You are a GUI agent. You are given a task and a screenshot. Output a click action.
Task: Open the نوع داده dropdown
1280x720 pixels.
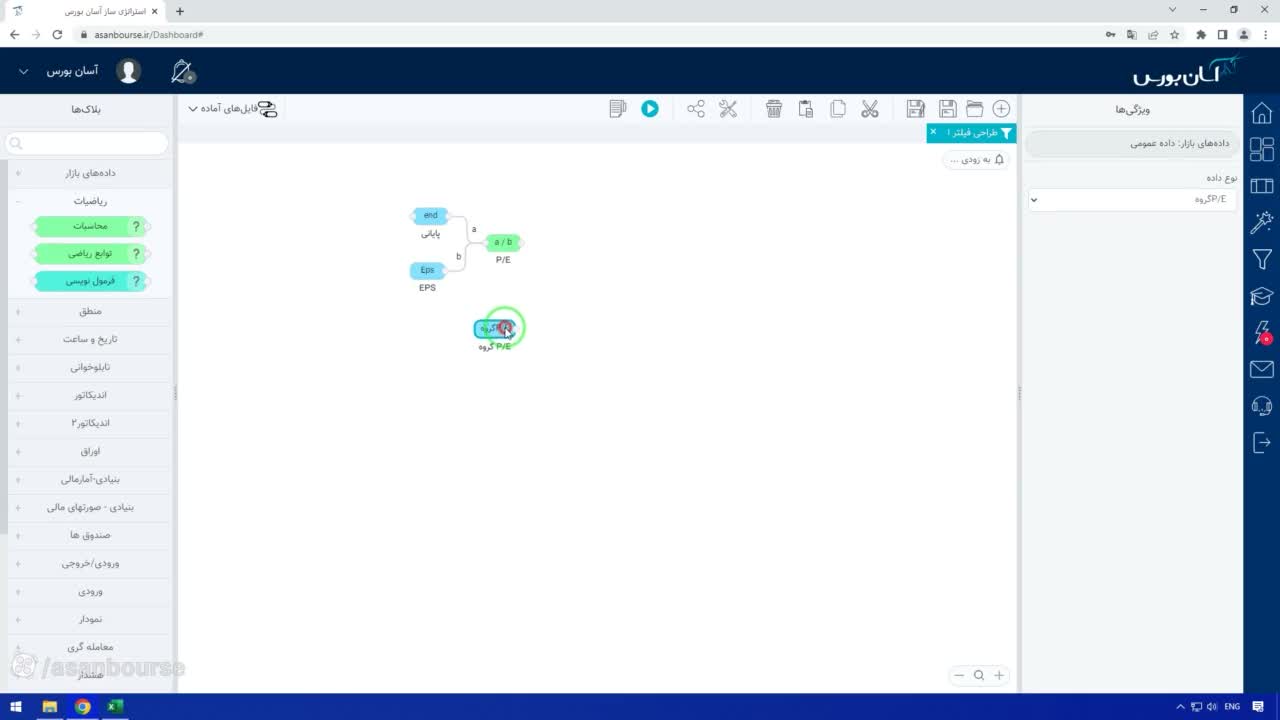click(x=1132, y=199)
